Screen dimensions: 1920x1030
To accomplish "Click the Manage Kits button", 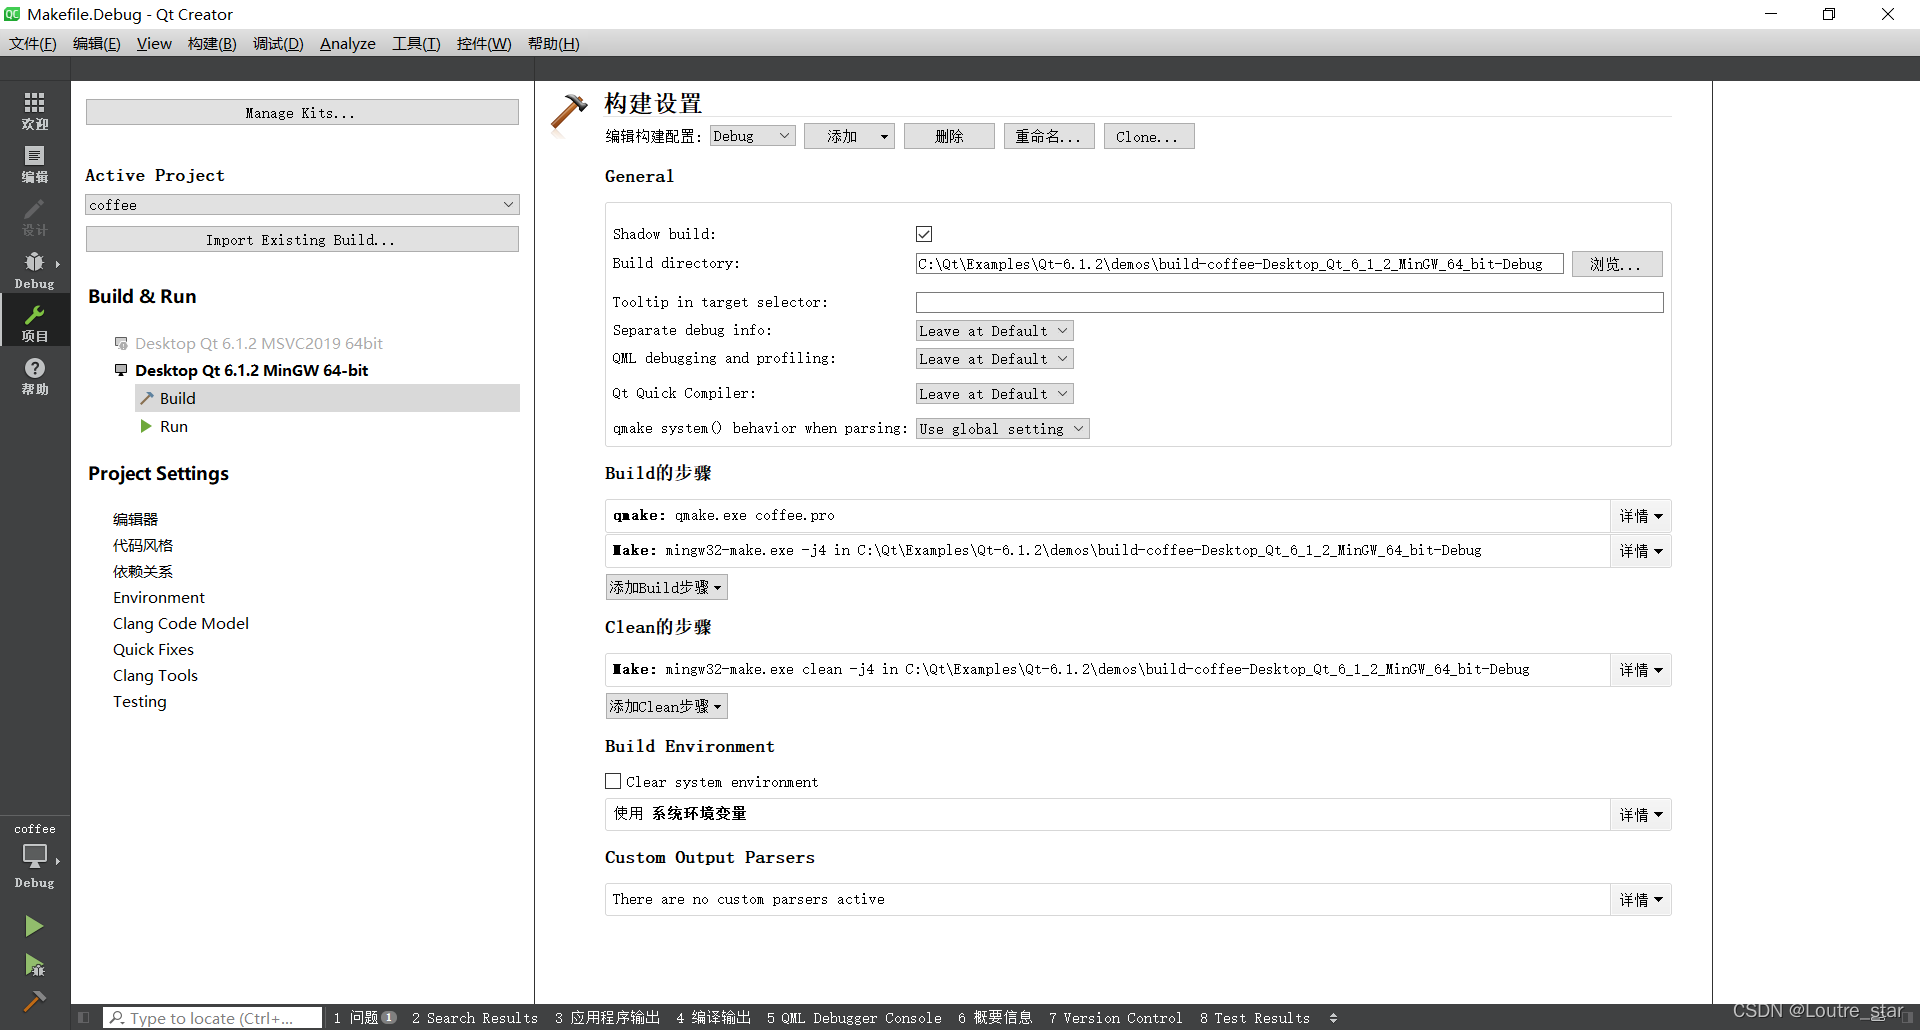I will (x=301, y=112).
